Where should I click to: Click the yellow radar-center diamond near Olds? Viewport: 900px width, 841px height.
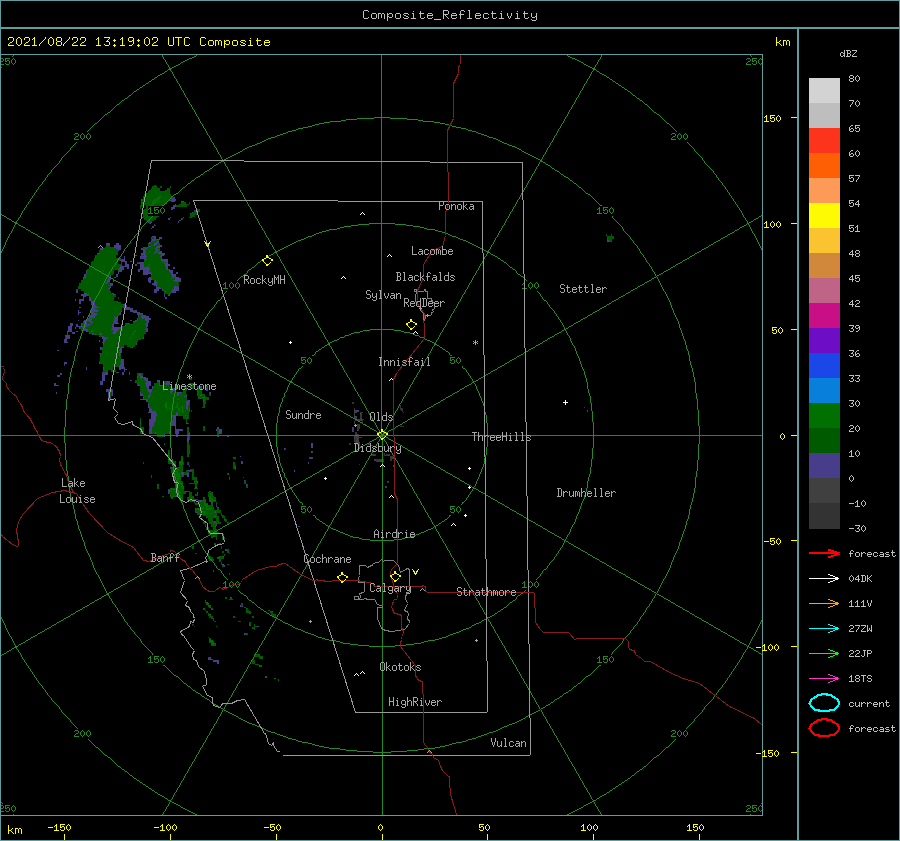click(382, 435)
